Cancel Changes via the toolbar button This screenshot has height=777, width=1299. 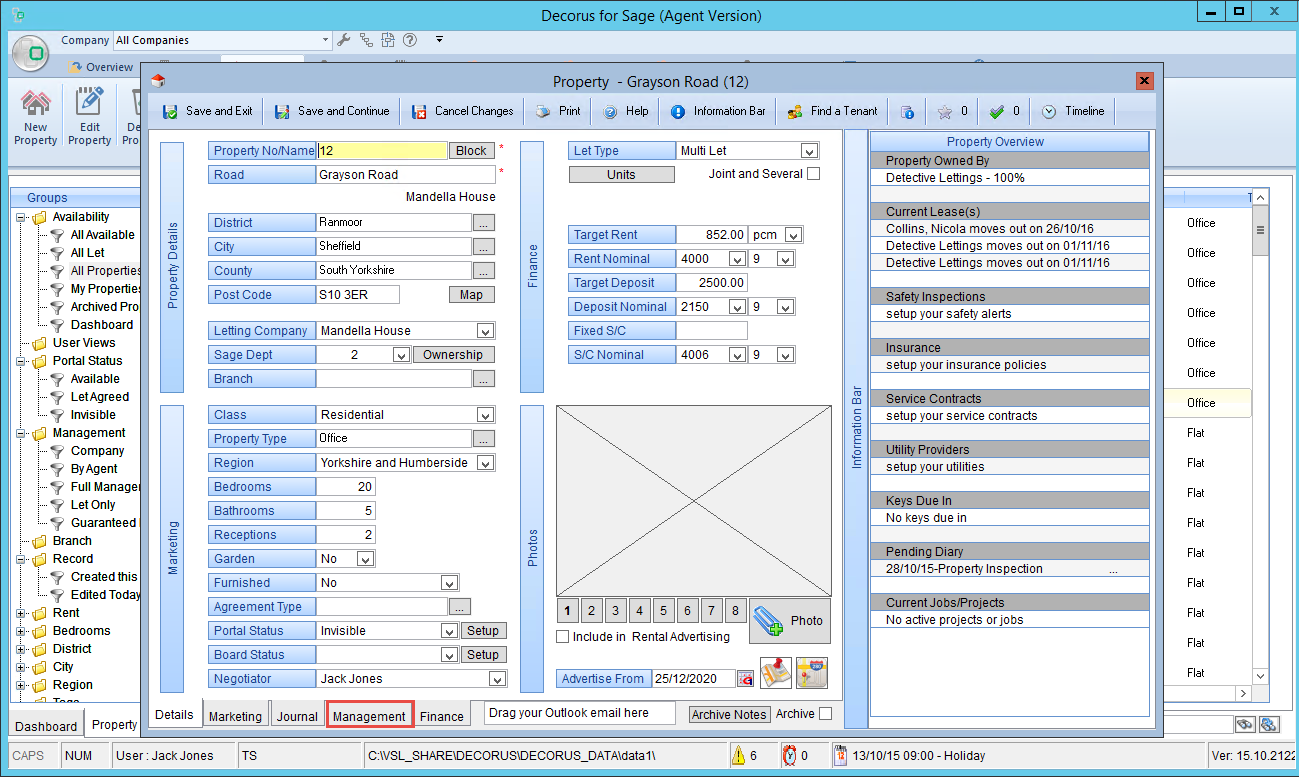pyautogui.click(x=461, y=111)
